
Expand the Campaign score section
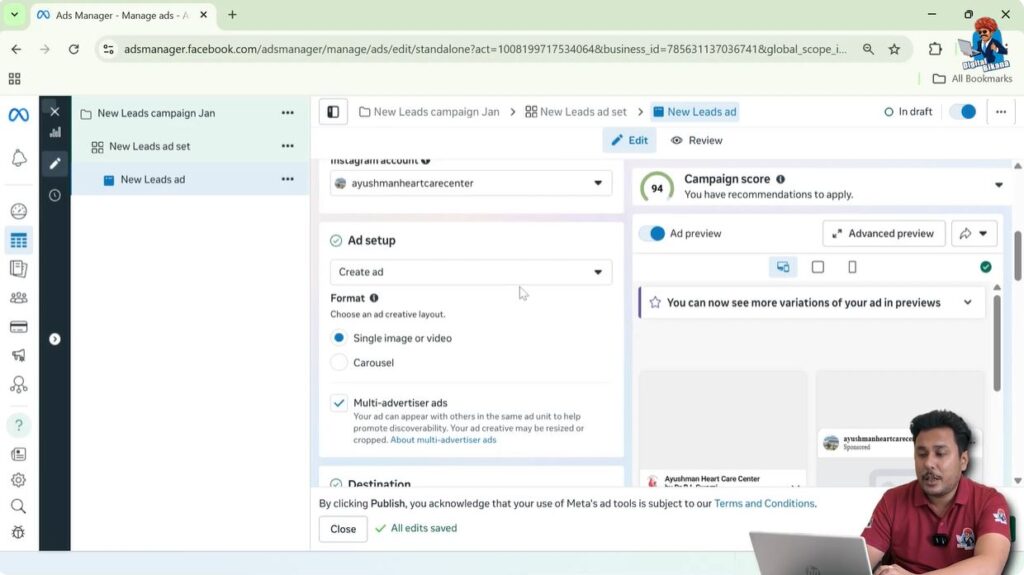(x=999, y=186)
